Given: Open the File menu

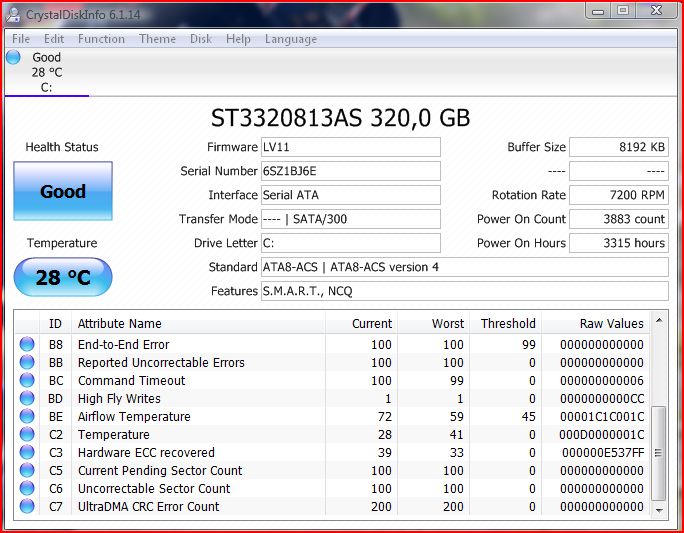Looking at the screenshot, I should coord(21,39).
